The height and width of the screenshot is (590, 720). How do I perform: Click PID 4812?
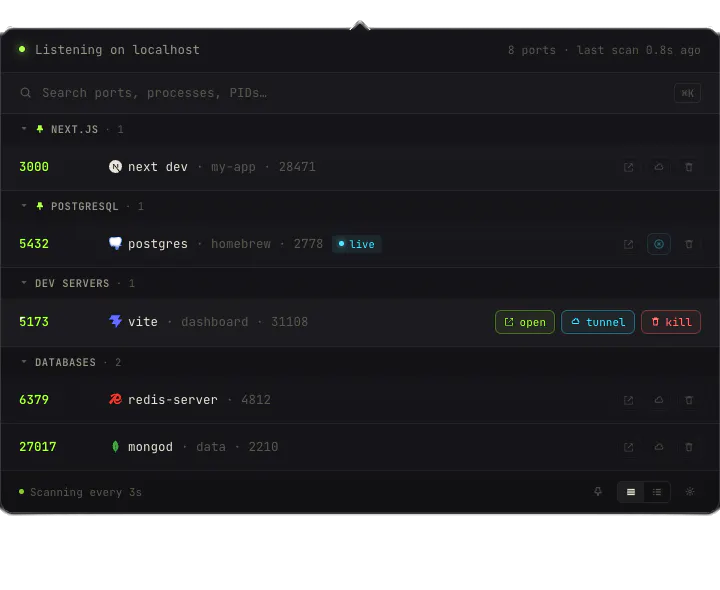(256, 400)
